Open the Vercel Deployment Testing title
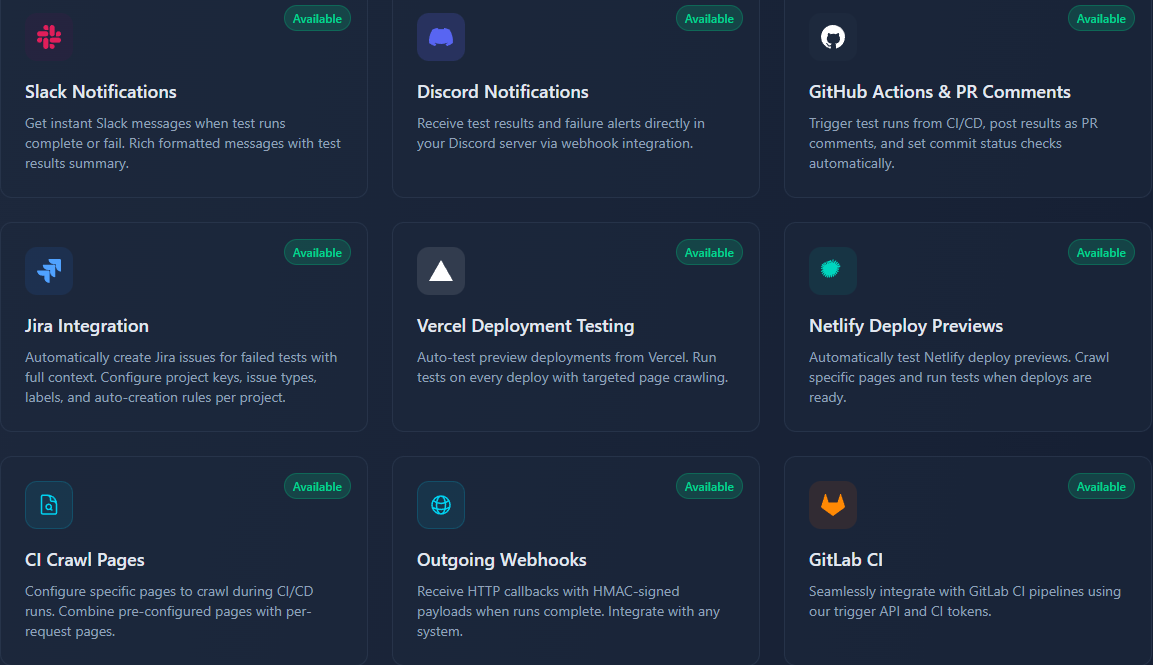Viewport: 1153px width, 665px height. coord(525,326)
